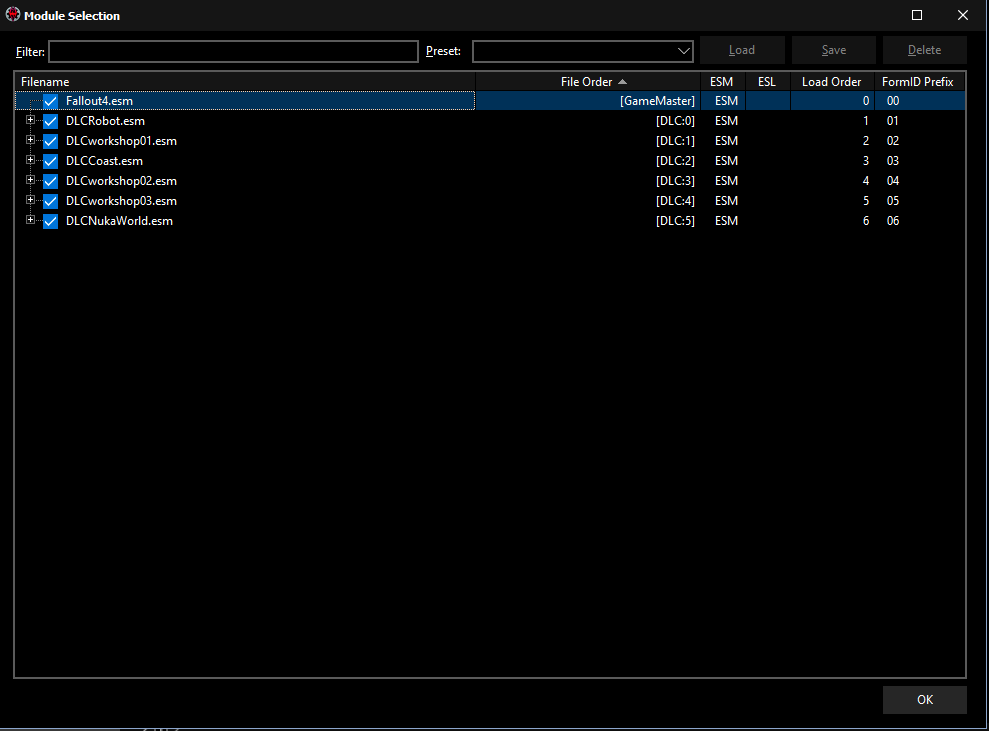Click FormID prefix 06 cell
The height and width of the screenshot is (731, 989).
[892, 221]
